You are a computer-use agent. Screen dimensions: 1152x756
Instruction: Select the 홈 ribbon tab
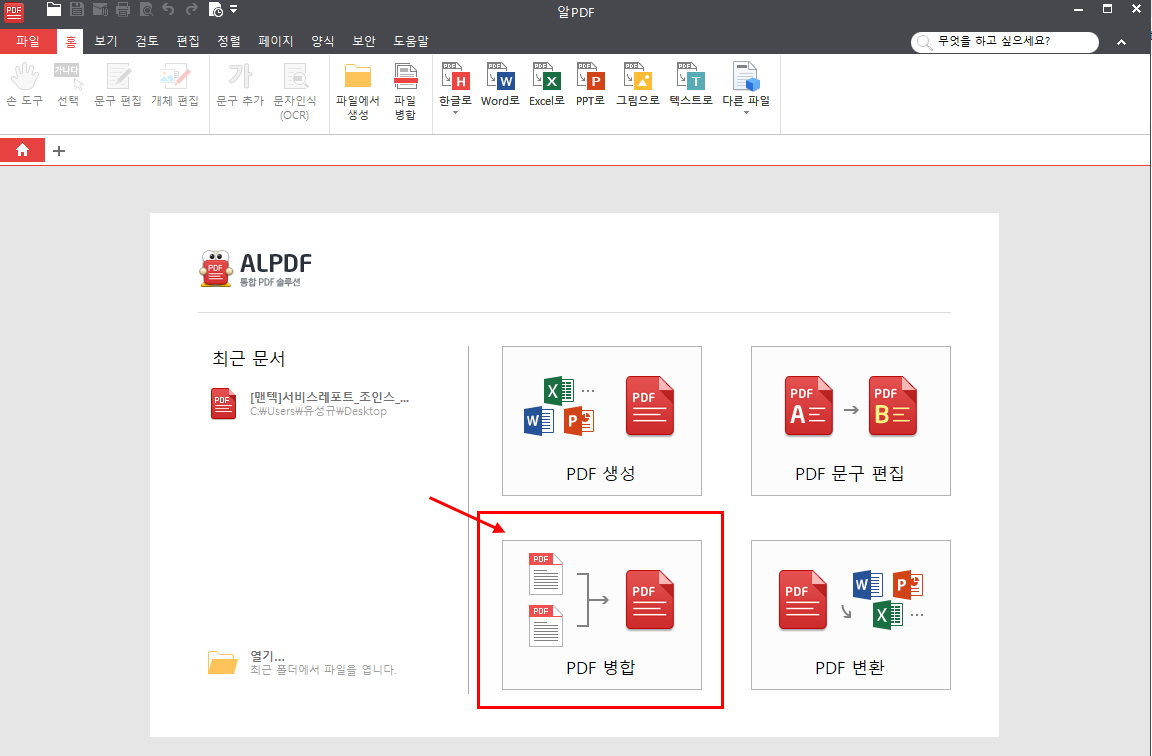(x=71, y=41)
